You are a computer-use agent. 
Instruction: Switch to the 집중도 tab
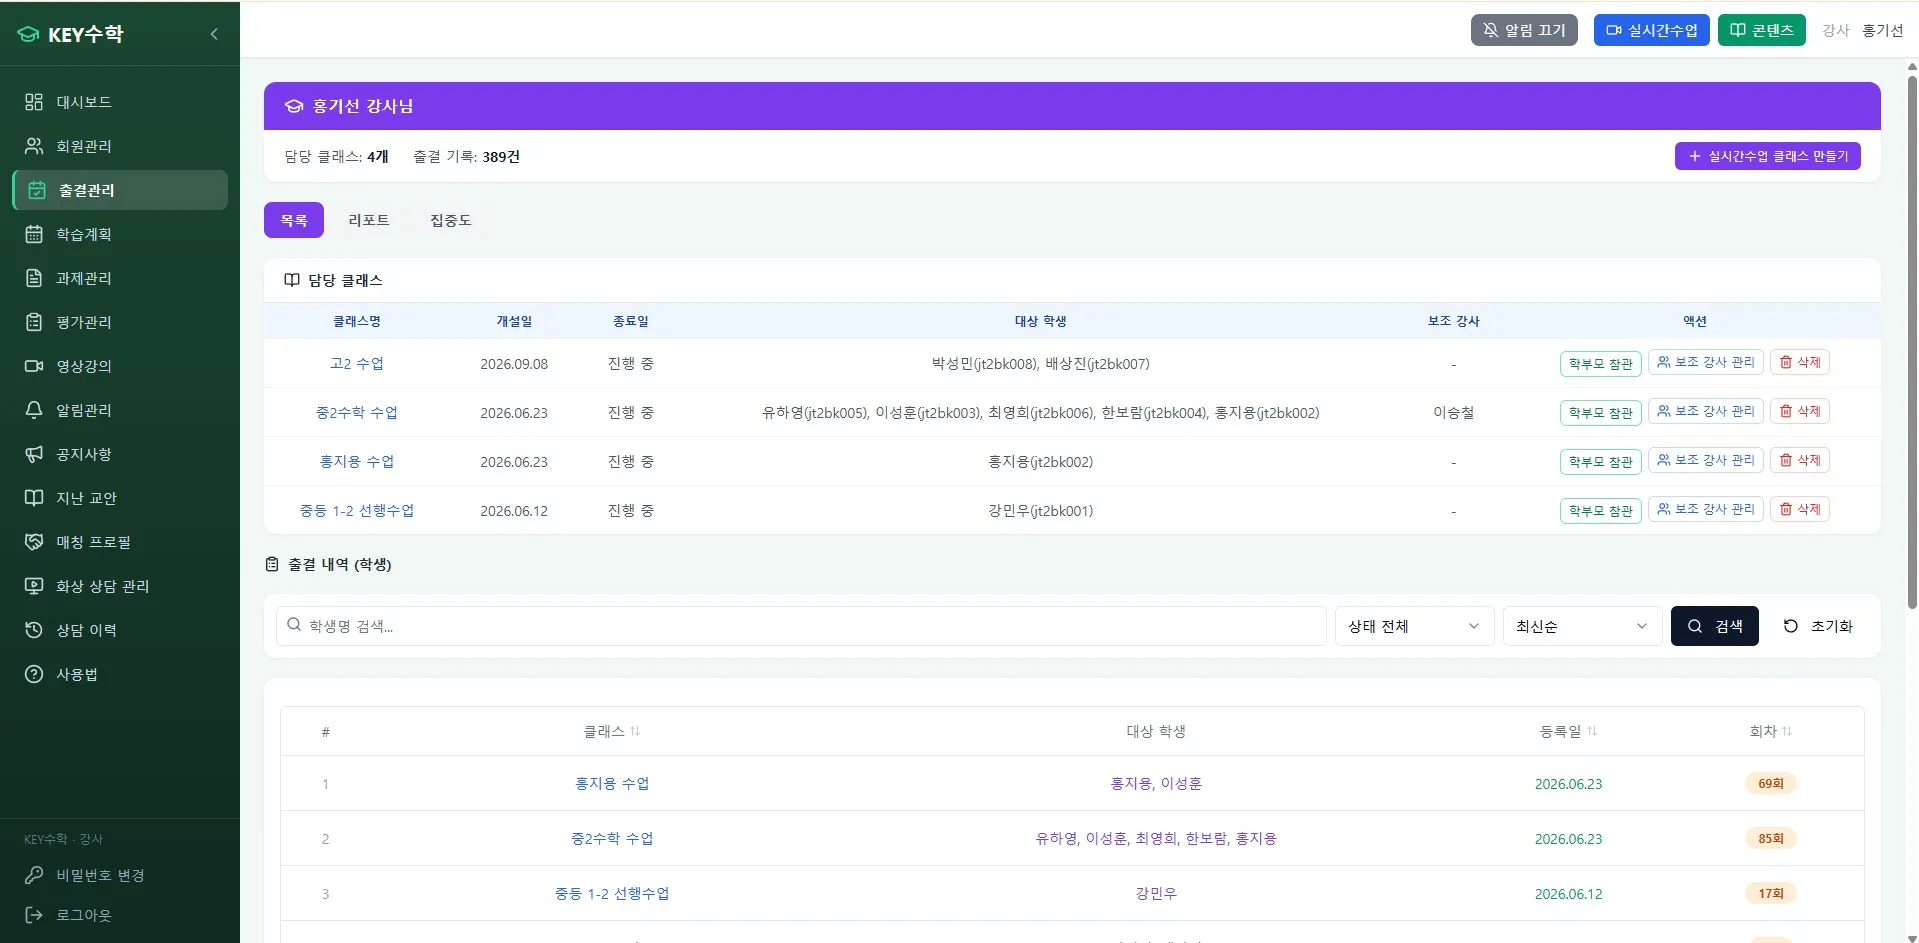click(x=450, y=220)
